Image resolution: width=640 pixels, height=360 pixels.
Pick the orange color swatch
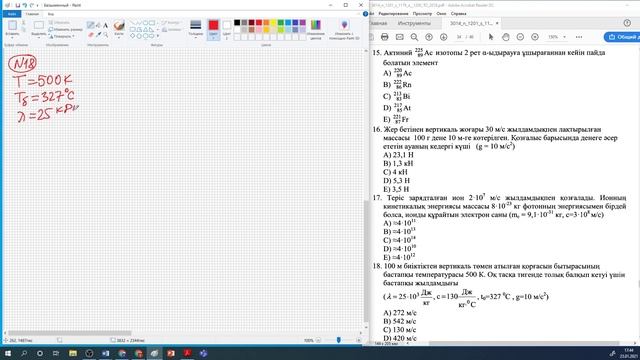pos(266,22)
